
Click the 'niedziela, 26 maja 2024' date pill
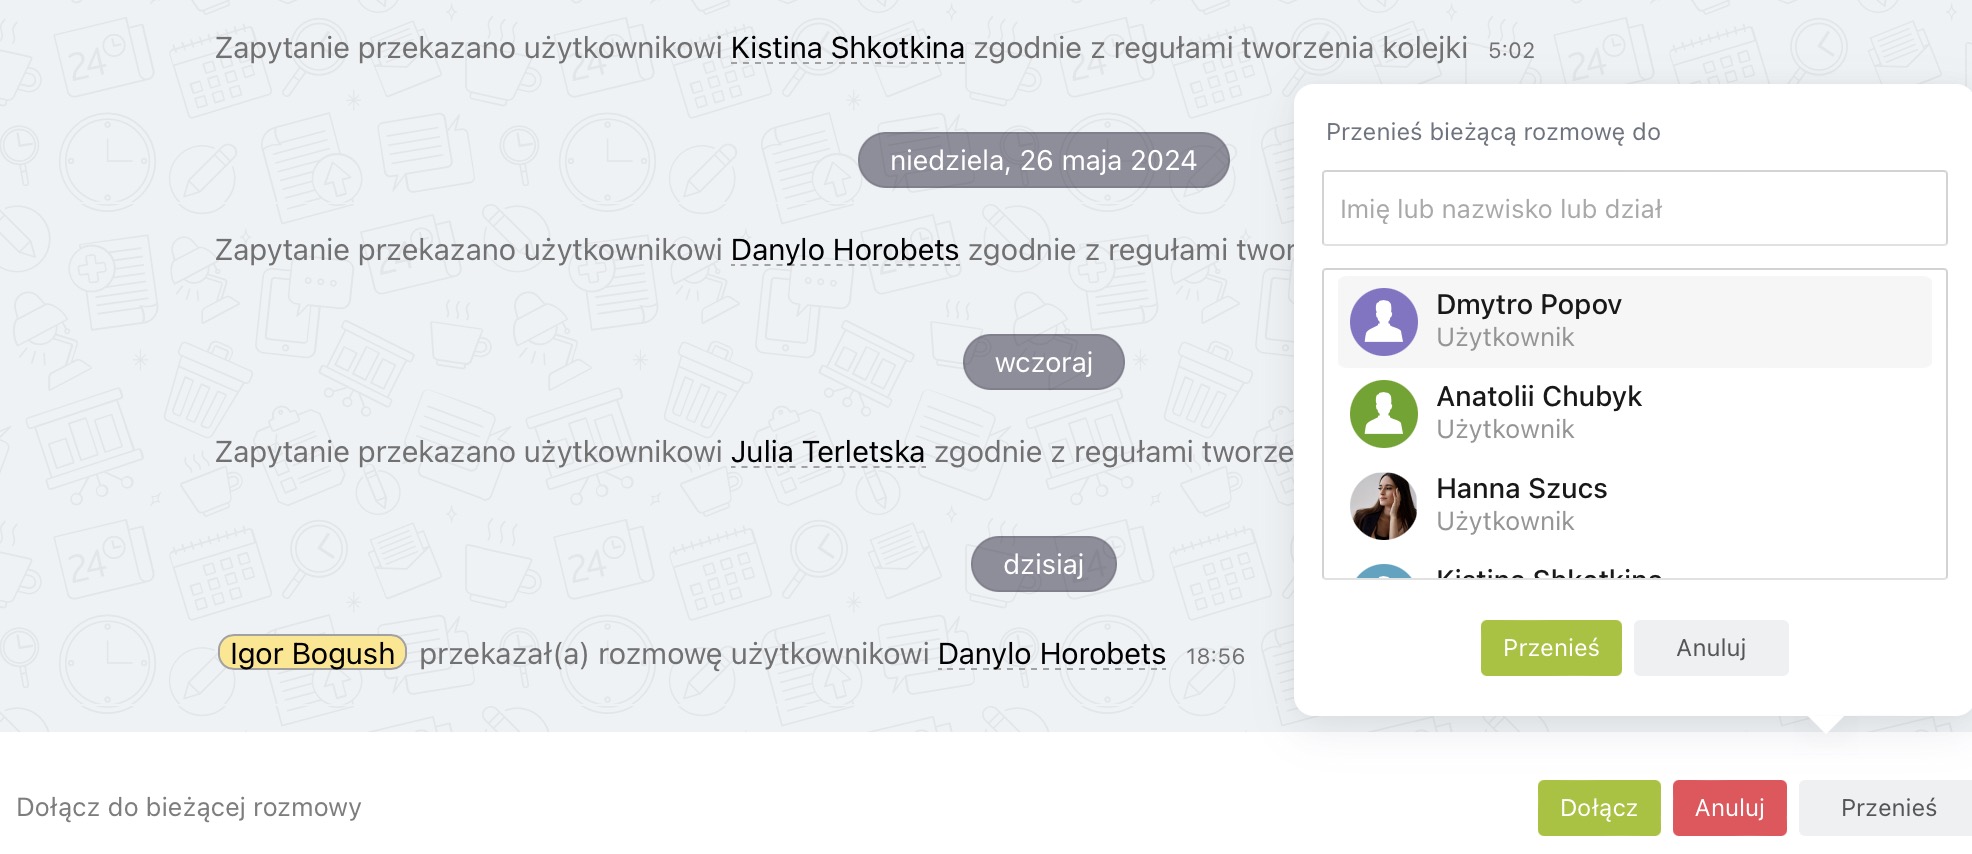[x=1044, y=160]
